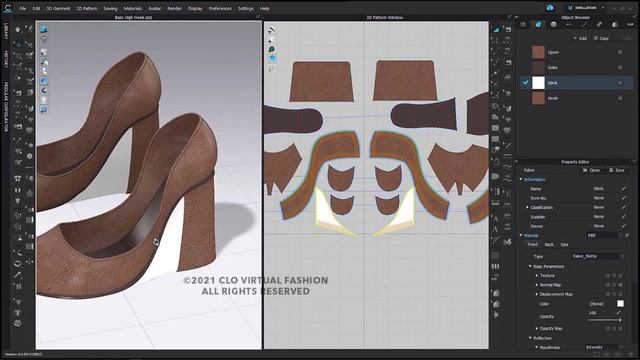Click the Add button in Object Browser

tap(580, 38)
